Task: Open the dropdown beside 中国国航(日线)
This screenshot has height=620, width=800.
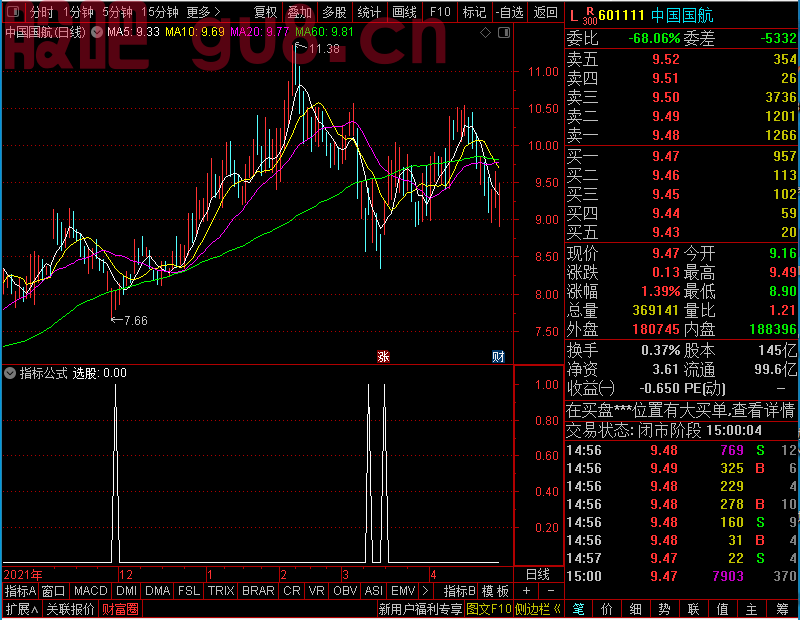Action: (96, 32)
